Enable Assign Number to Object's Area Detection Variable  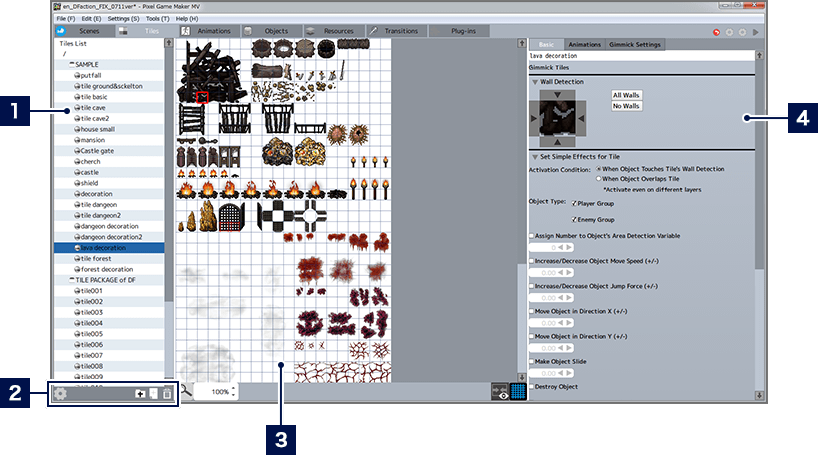point(532,236)
